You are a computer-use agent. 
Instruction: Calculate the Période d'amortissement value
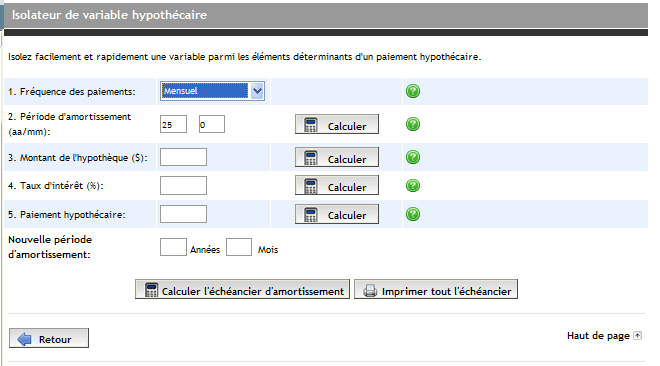(337, 125)
